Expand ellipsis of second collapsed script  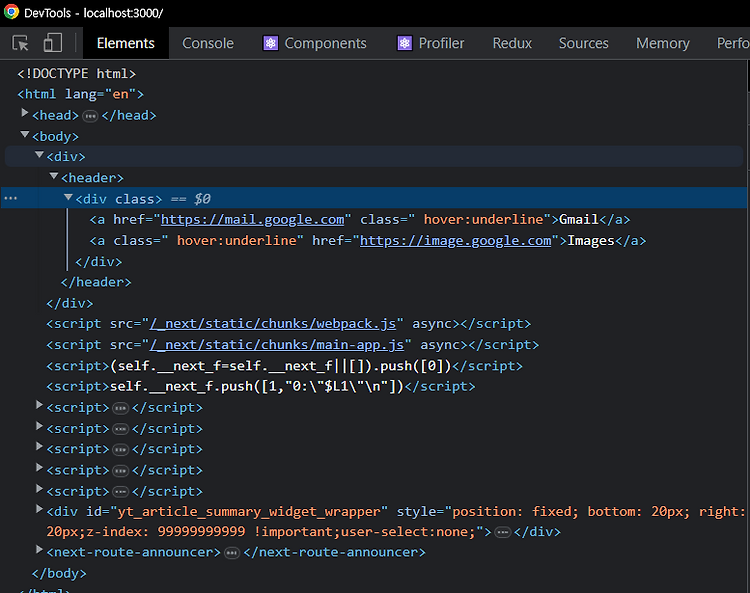pyautogui.click(x=120, y=429)
